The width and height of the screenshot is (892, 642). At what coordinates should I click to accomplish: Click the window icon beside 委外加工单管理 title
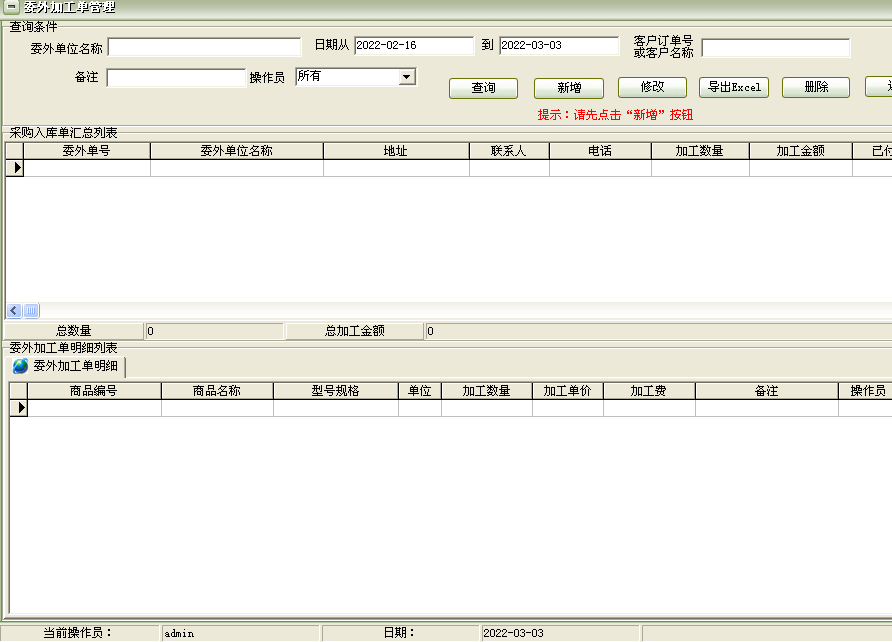pos(11,7)
